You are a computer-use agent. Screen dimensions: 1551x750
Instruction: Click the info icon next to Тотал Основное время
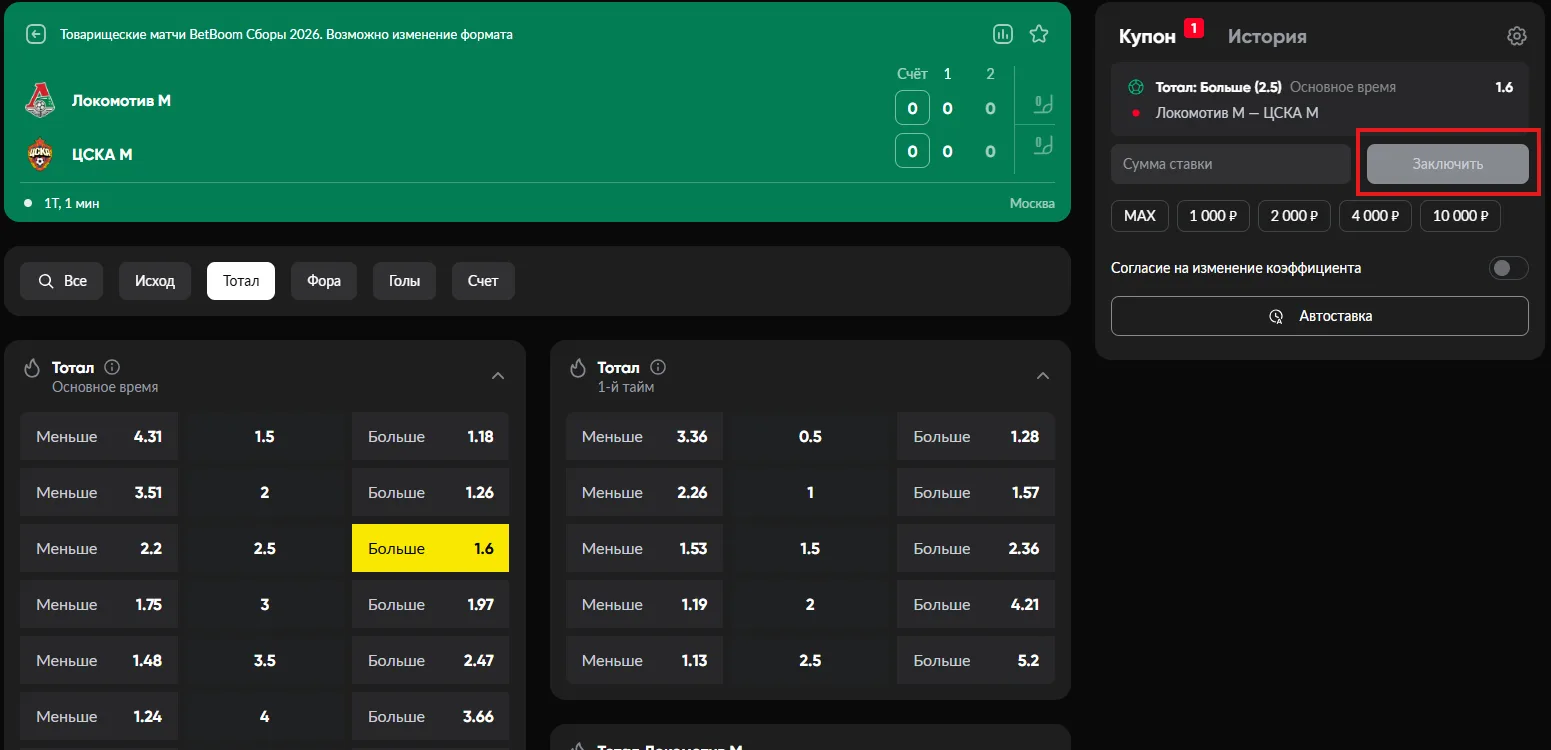112,367
